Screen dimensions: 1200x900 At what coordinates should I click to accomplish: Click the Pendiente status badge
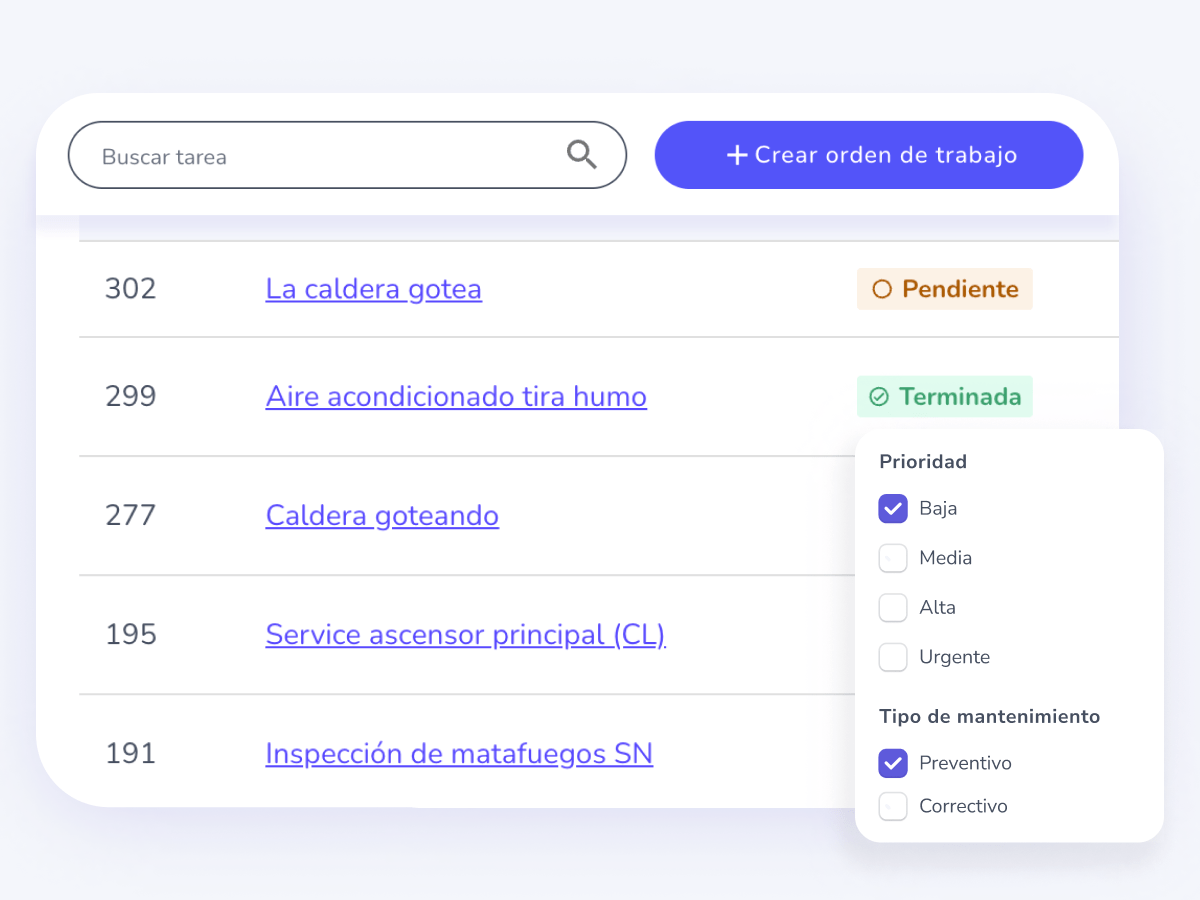[x=944, y=289]
